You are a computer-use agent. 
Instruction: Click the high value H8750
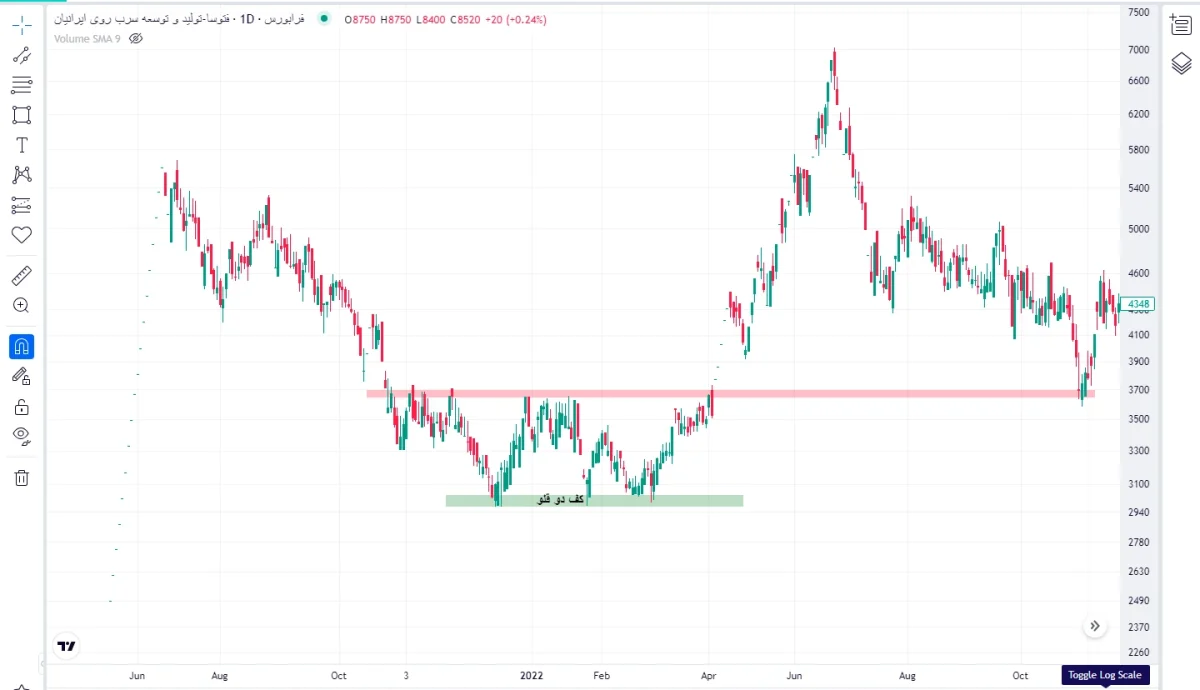[396, 19]
